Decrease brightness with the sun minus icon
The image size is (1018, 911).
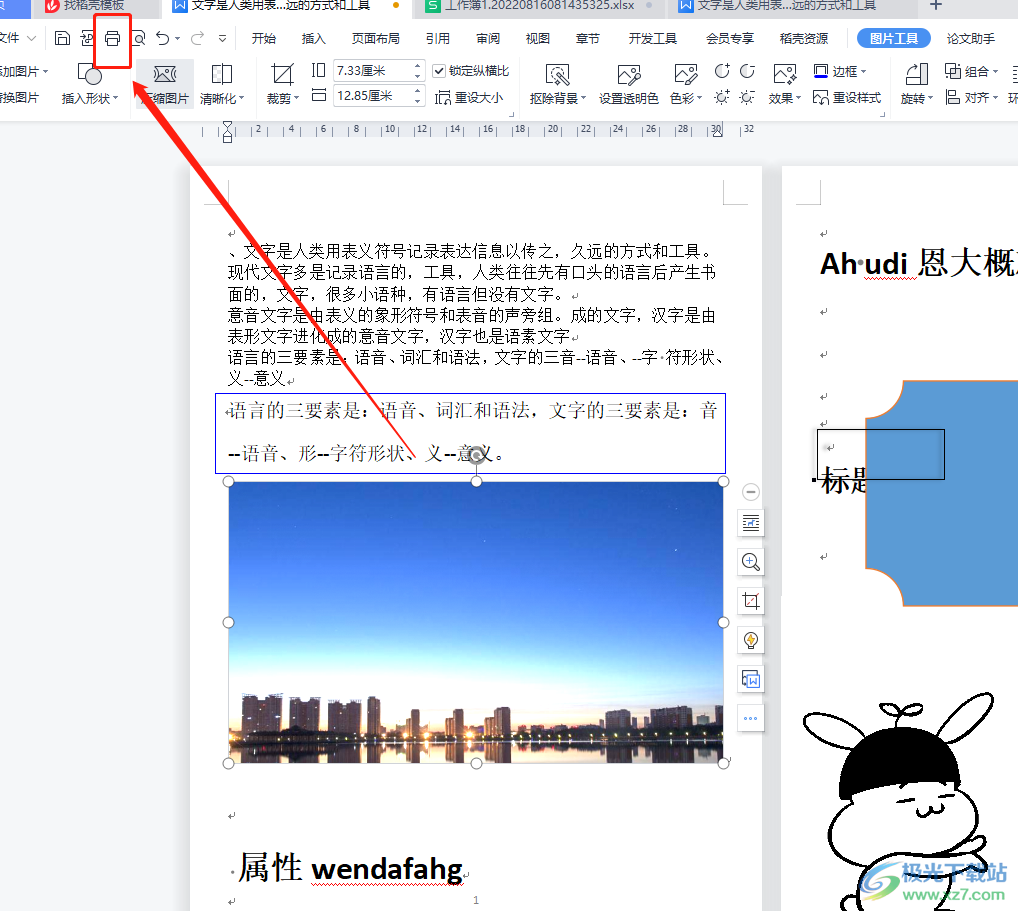(747, 97)
